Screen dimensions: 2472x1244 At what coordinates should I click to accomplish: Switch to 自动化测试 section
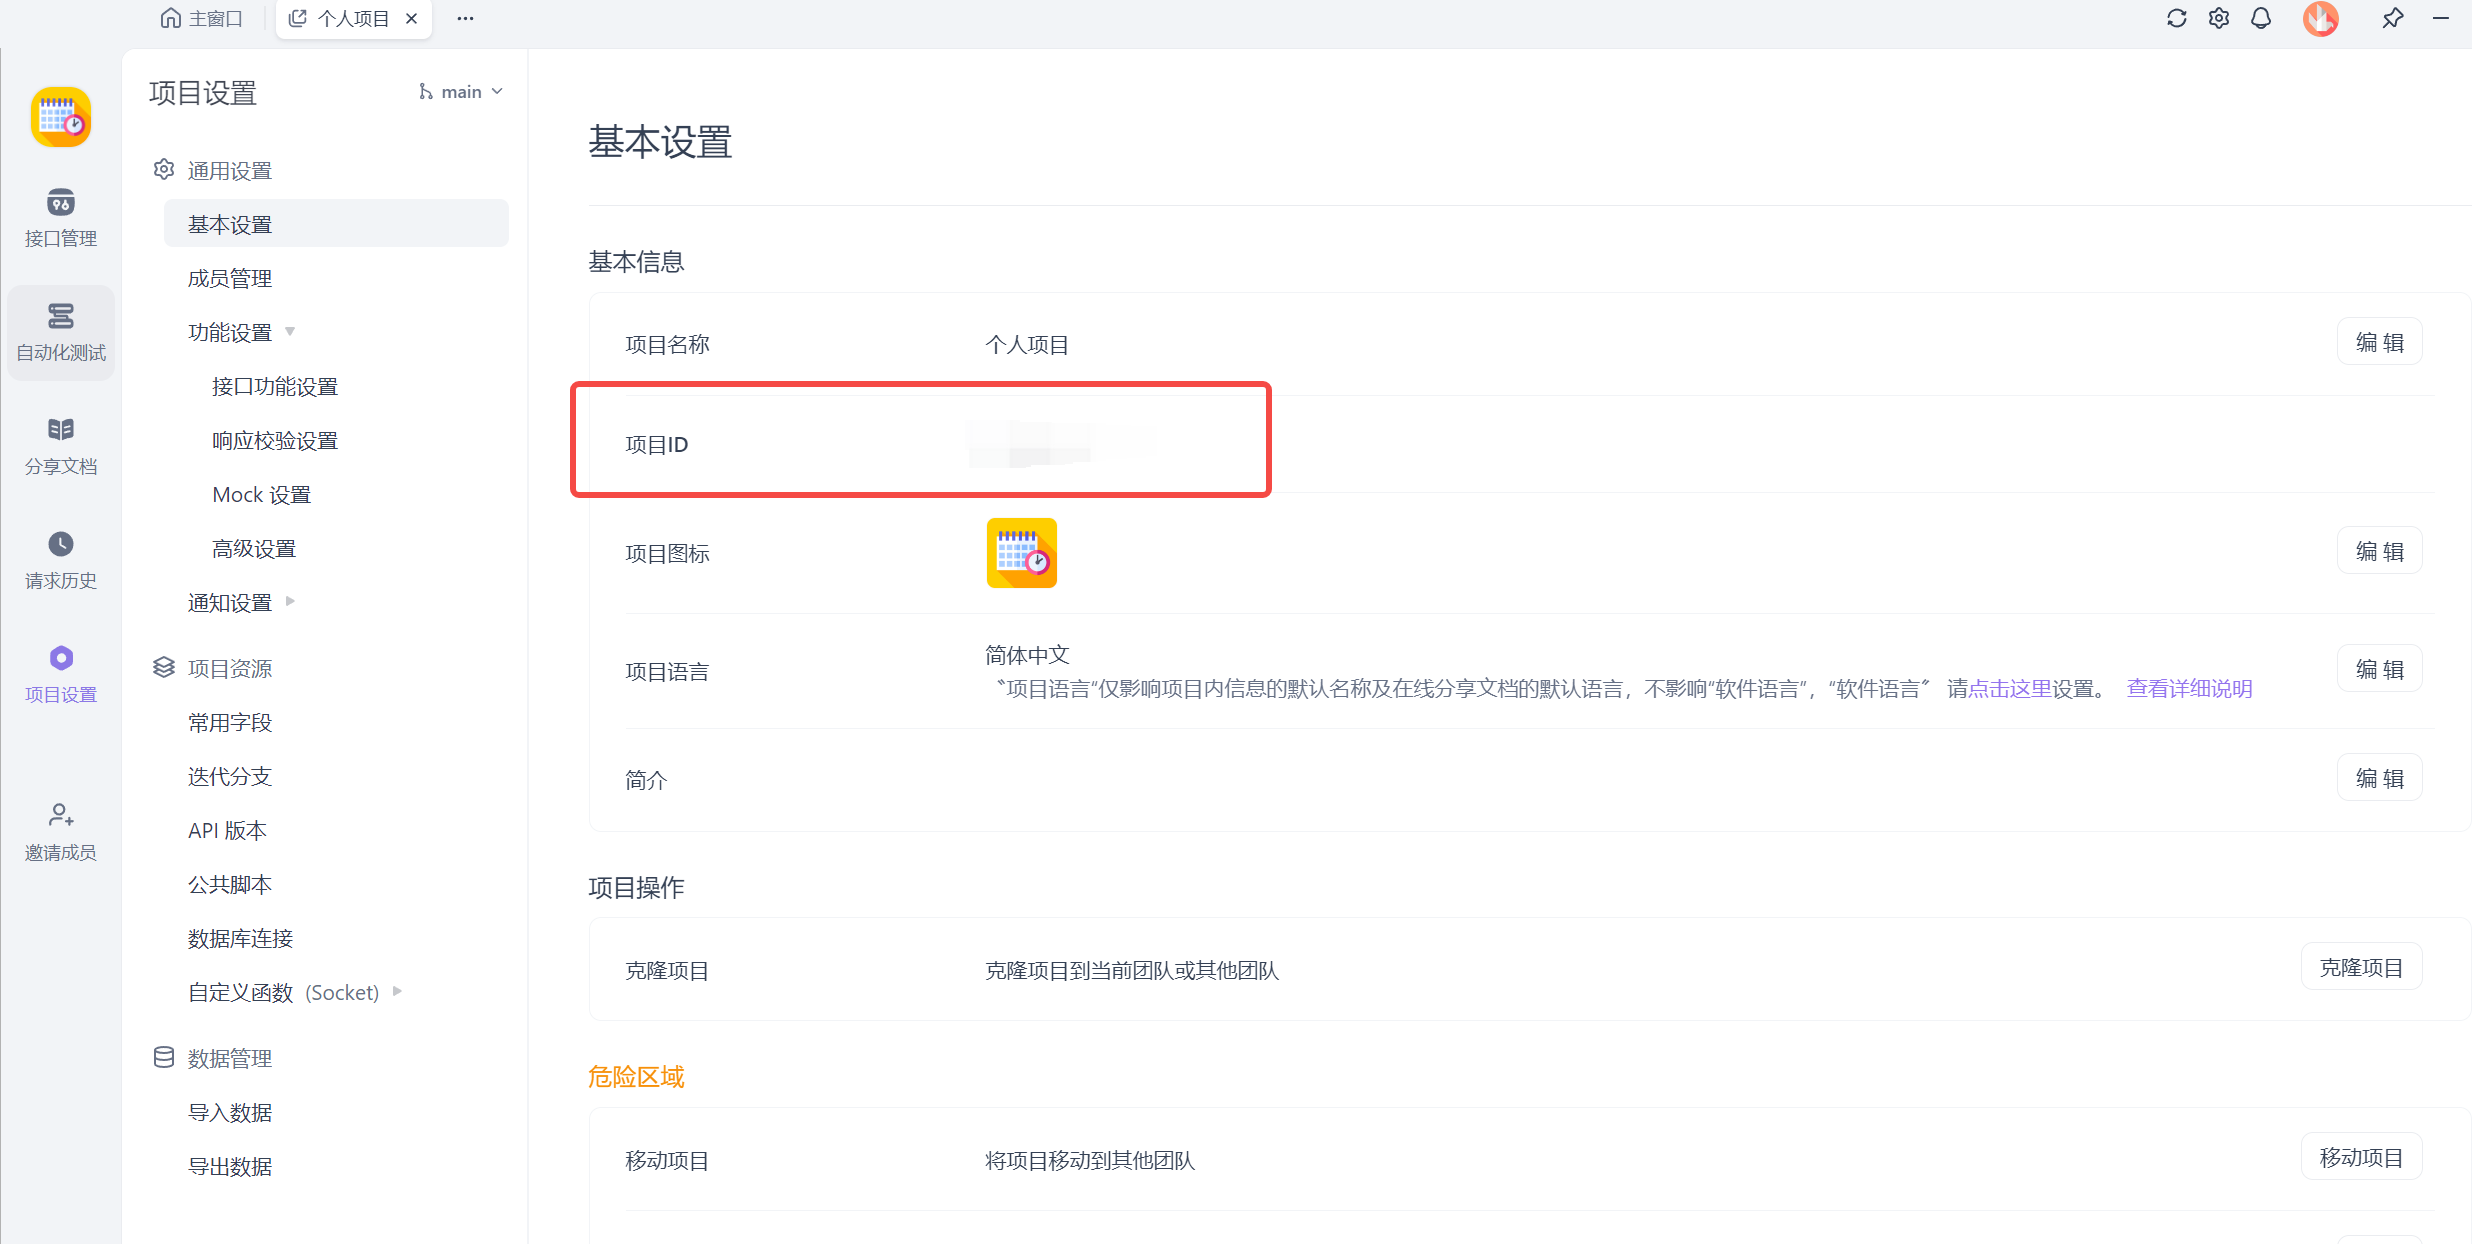coord(60,332)
